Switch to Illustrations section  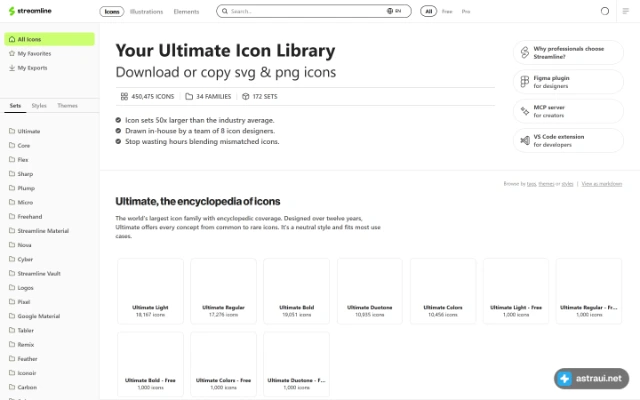tap(146, 11)
